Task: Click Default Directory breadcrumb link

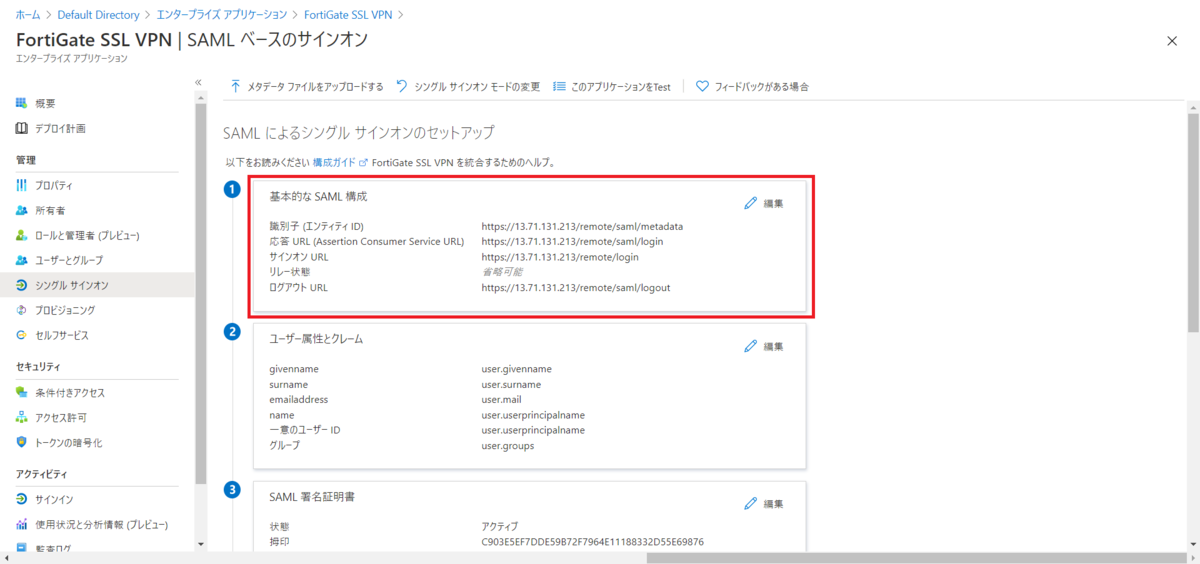Action: pos(98,15)
